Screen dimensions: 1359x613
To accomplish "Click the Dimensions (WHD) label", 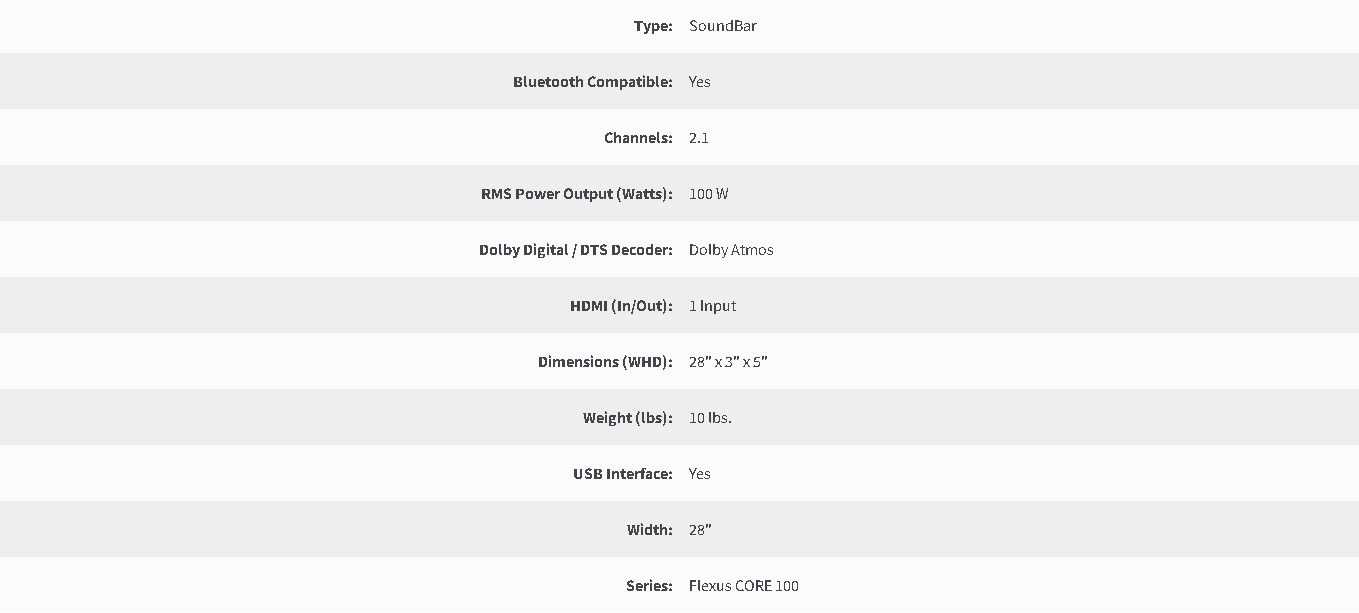I will click(x=605, y=362).
